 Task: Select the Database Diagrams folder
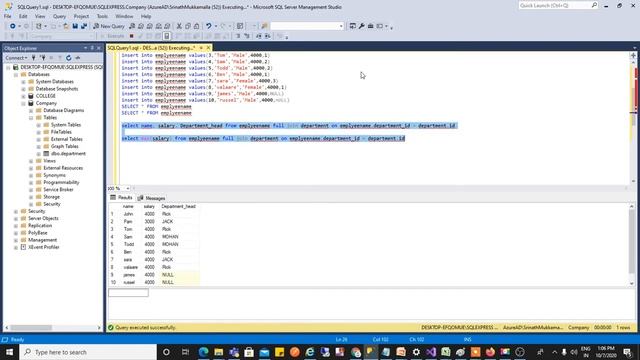(64, 111)
